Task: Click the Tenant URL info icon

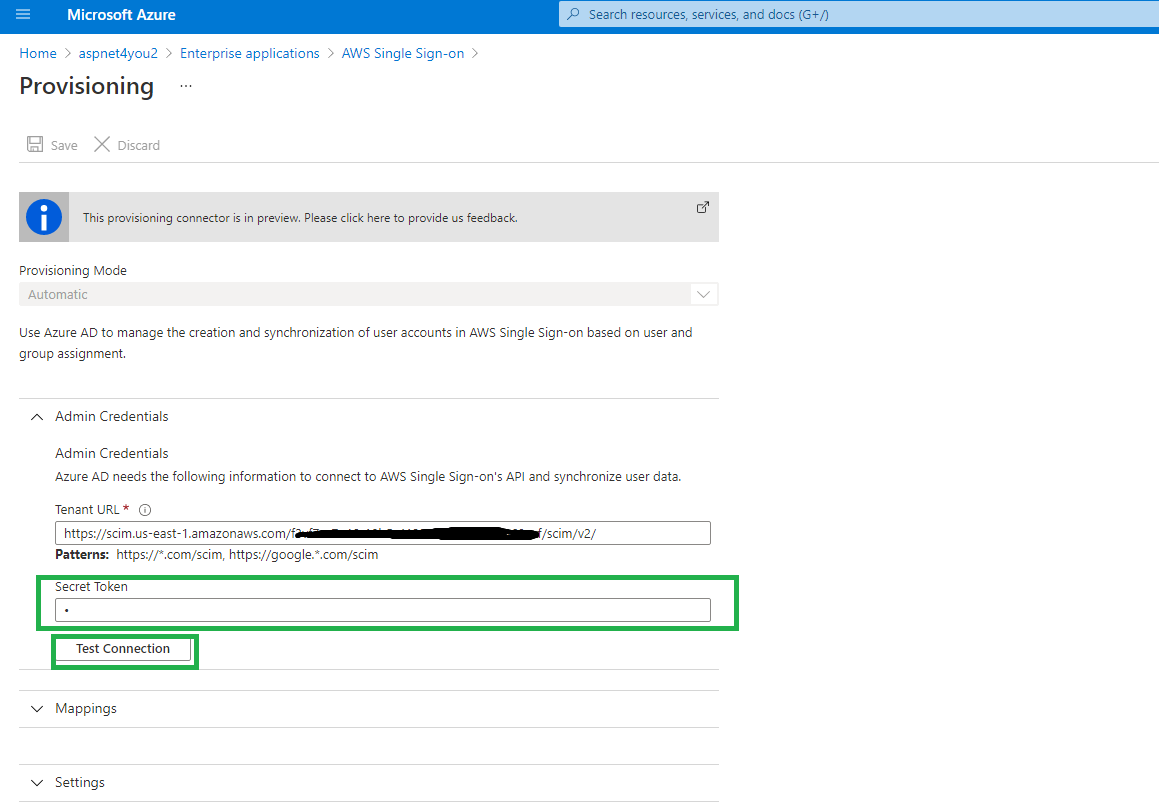Action: tap(145, 510)
